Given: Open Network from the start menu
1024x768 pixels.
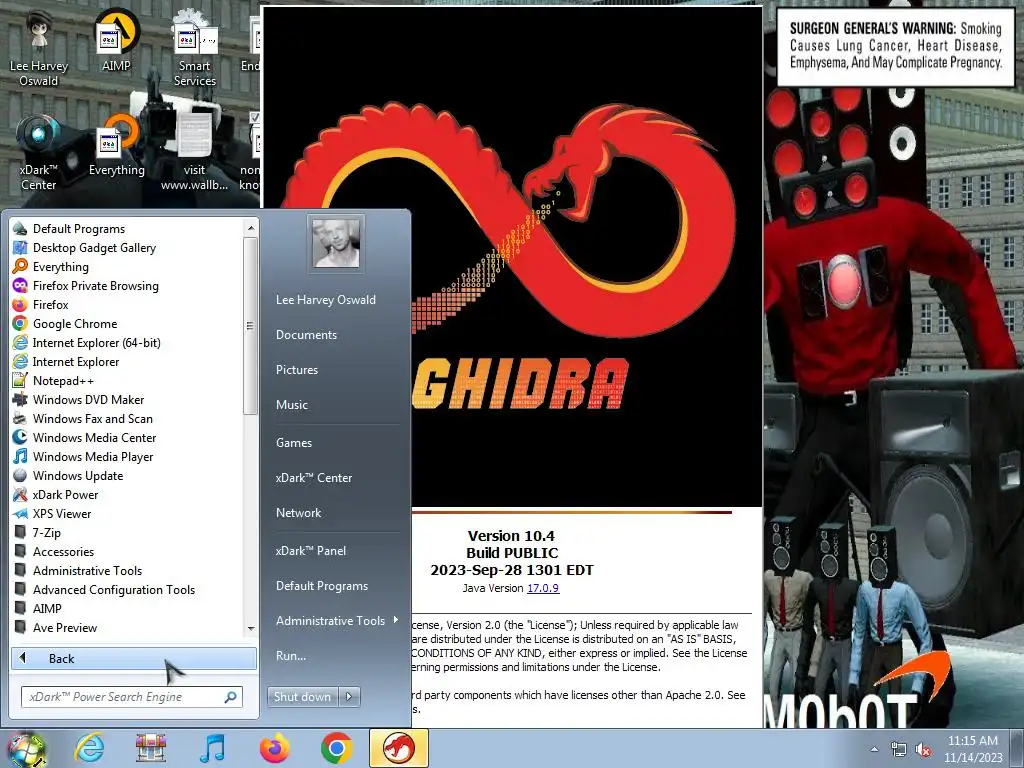Looking at the screenshot, I should coord(298,513).
